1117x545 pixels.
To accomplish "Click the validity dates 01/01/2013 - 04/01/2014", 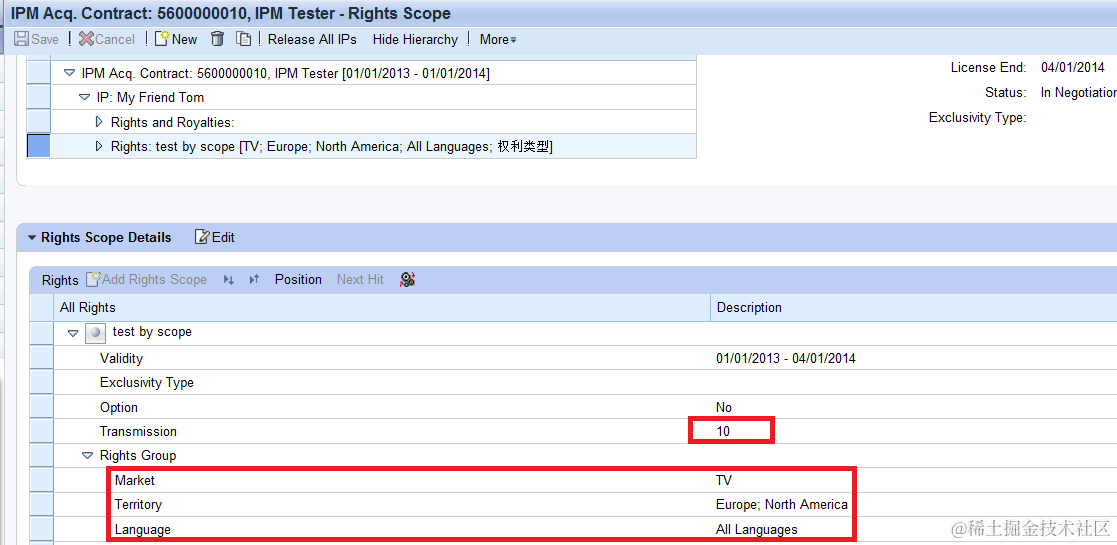I will [x=786, y=358].
